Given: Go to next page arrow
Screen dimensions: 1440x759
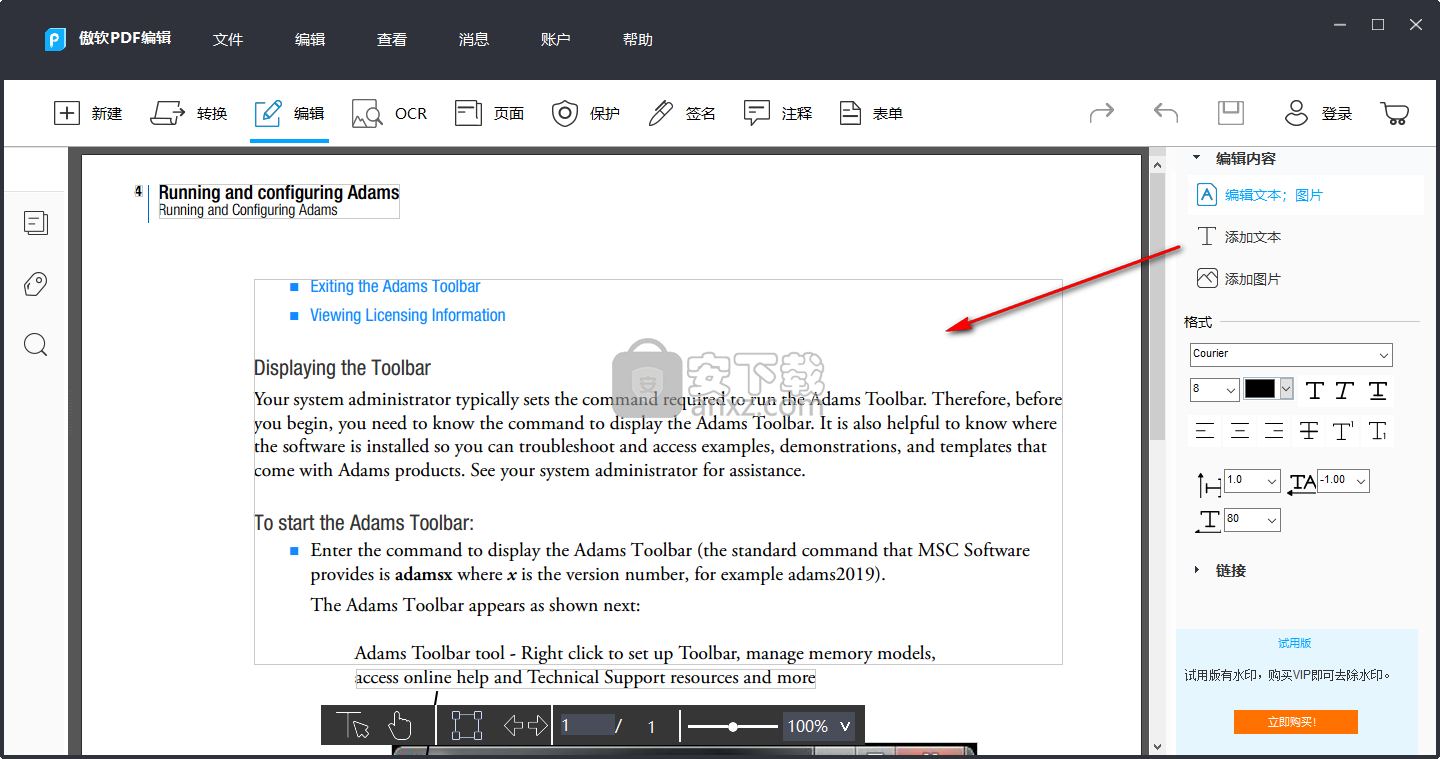Looking at the screenshot, I should (538, 725).
